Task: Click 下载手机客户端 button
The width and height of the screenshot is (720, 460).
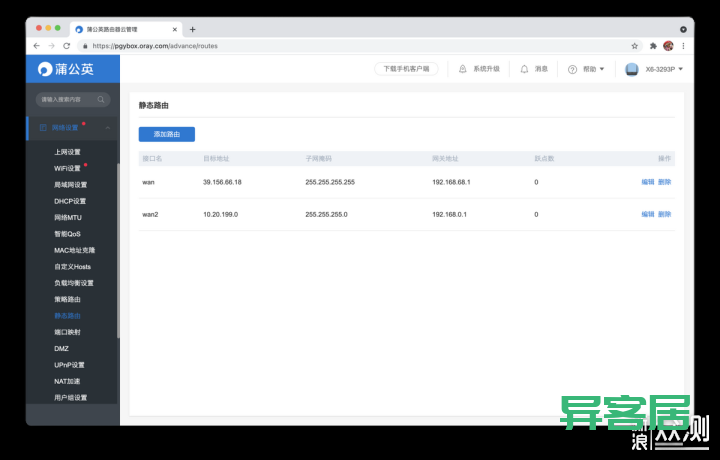Action: coord(406,69)
